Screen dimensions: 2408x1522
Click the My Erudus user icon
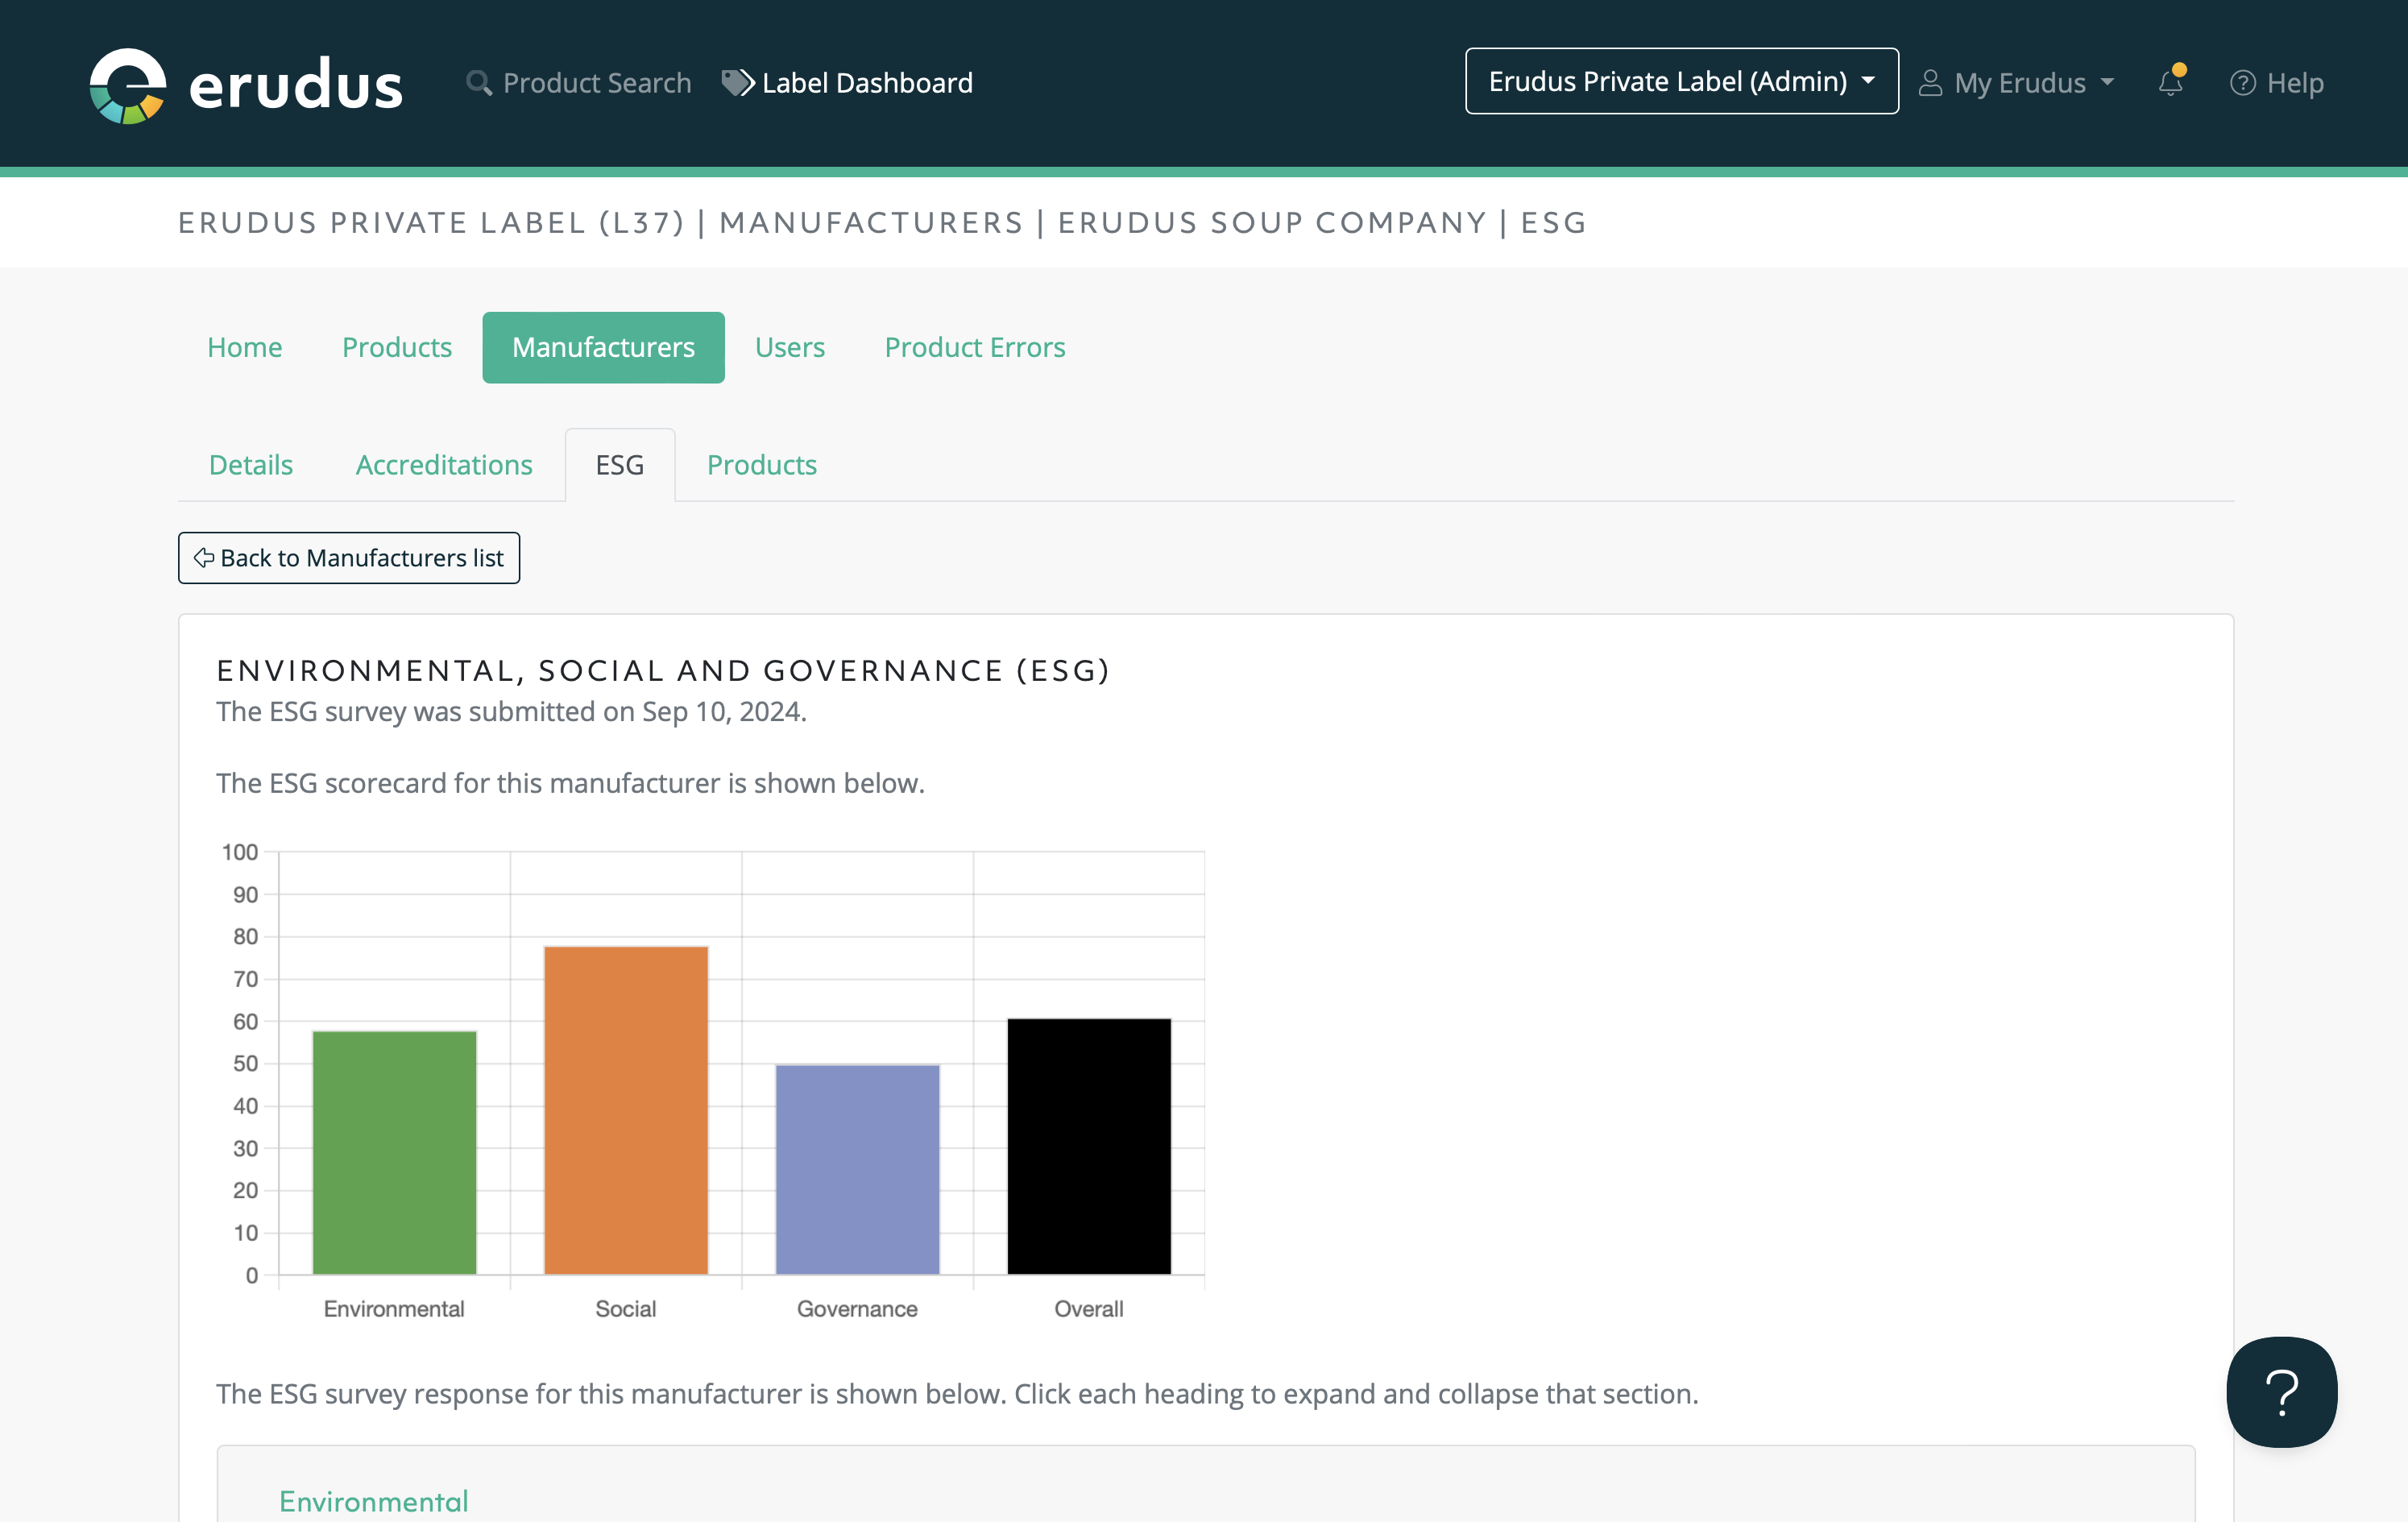1930,83
